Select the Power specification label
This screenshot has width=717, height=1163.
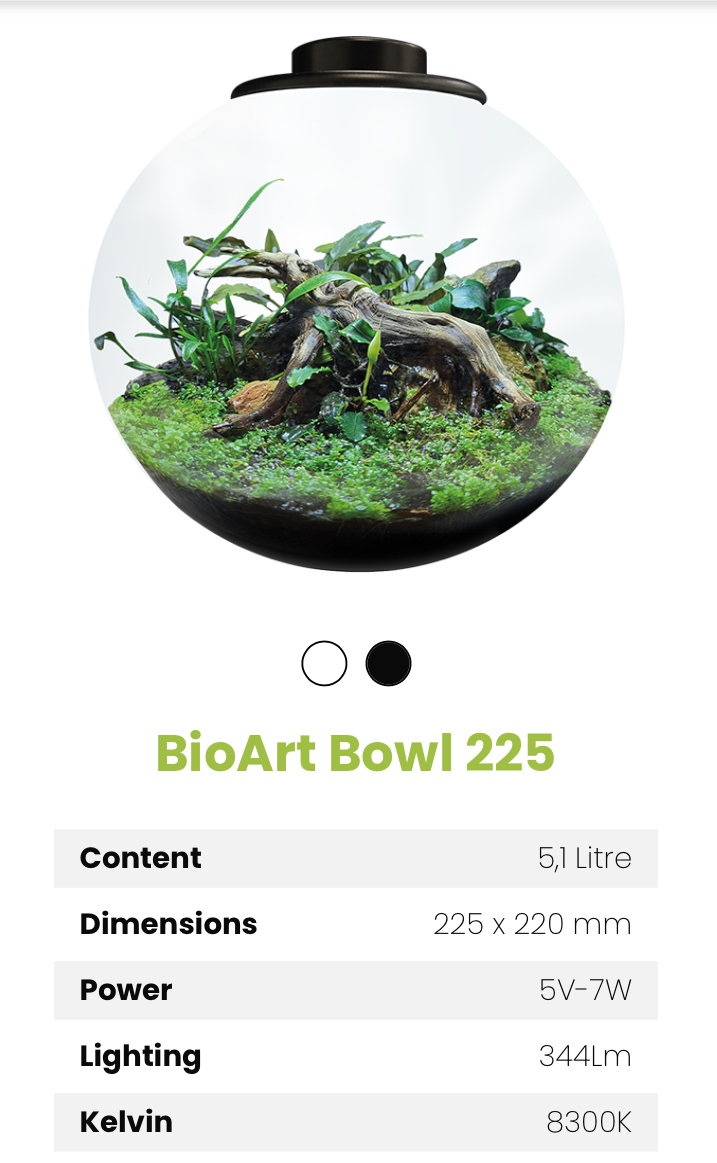(x=126, y=990)
